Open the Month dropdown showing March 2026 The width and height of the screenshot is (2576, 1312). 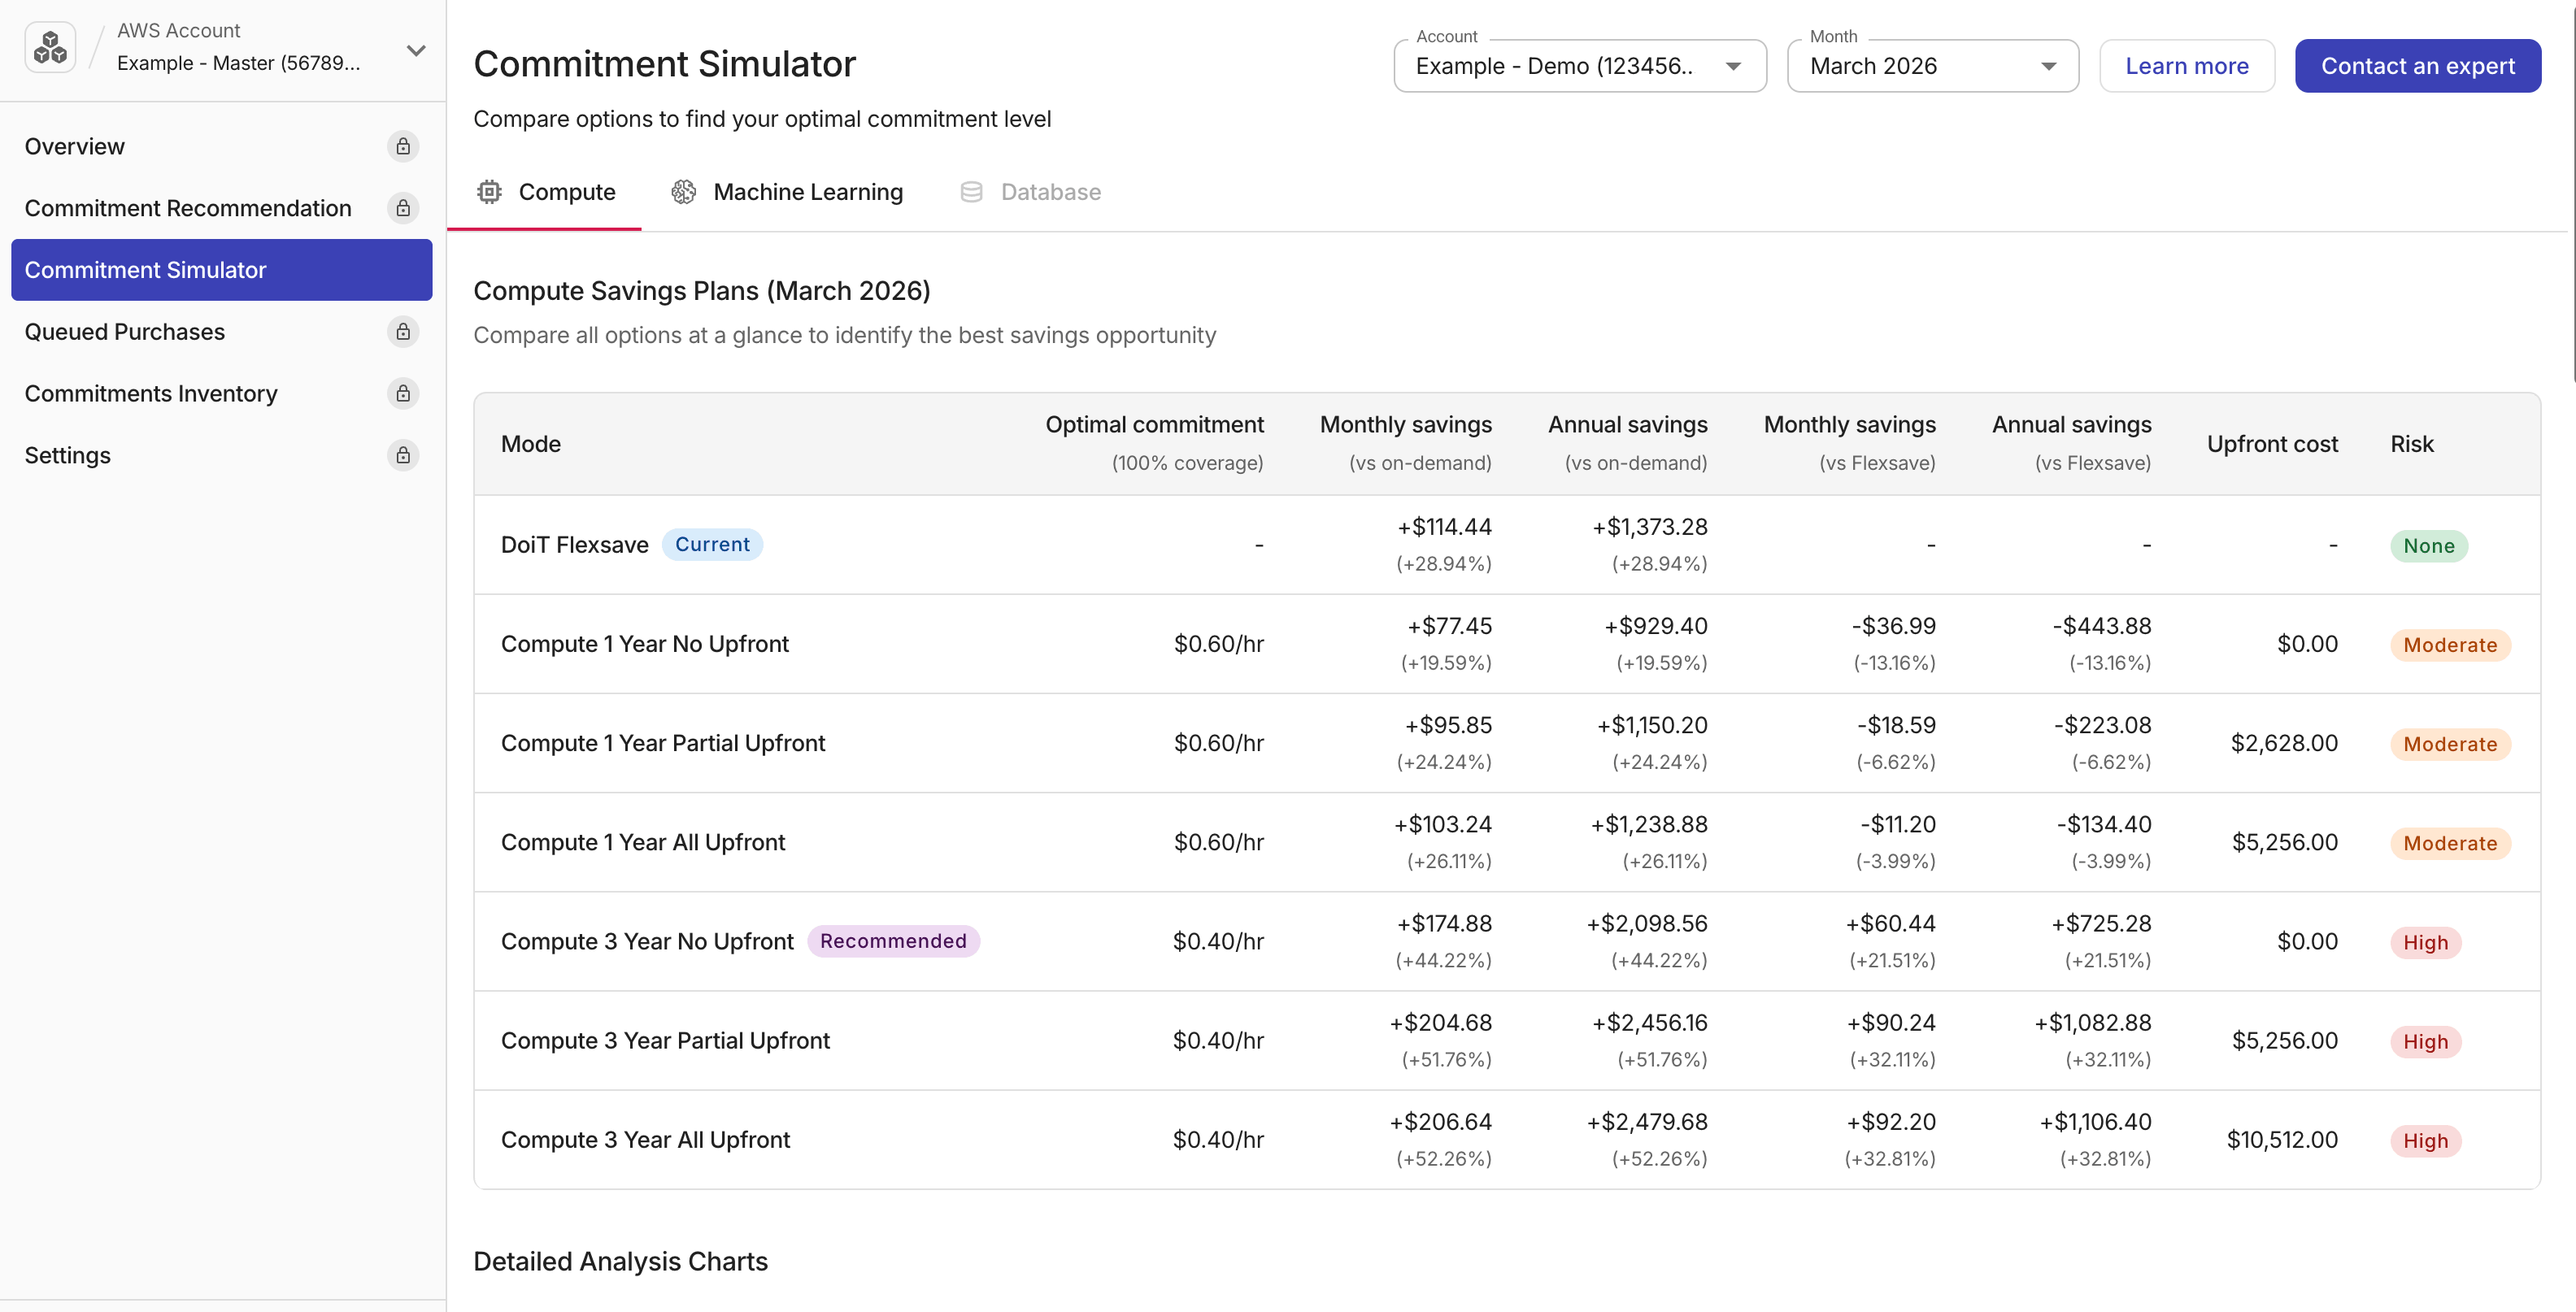tap(1932, 66)
